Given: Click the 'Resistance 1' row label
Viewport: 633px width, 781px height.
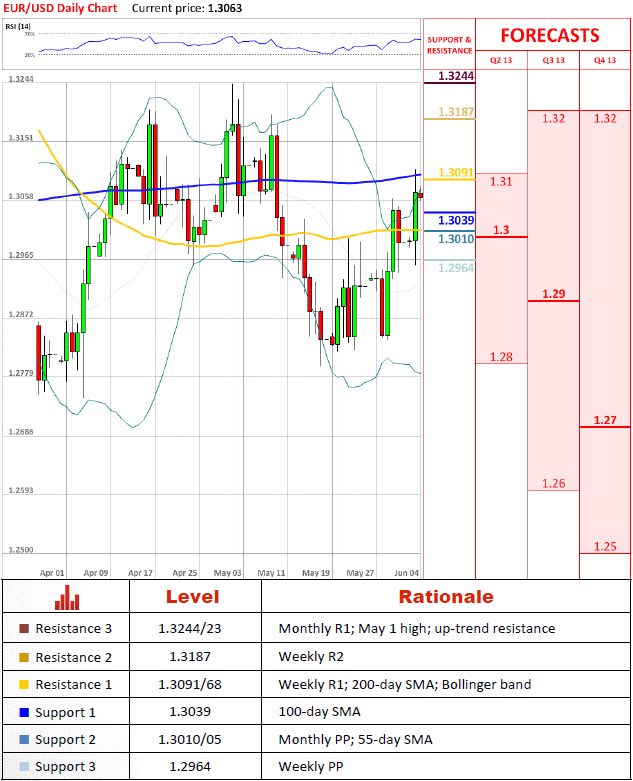Looking at the screenshot, I should click(73, 684).
